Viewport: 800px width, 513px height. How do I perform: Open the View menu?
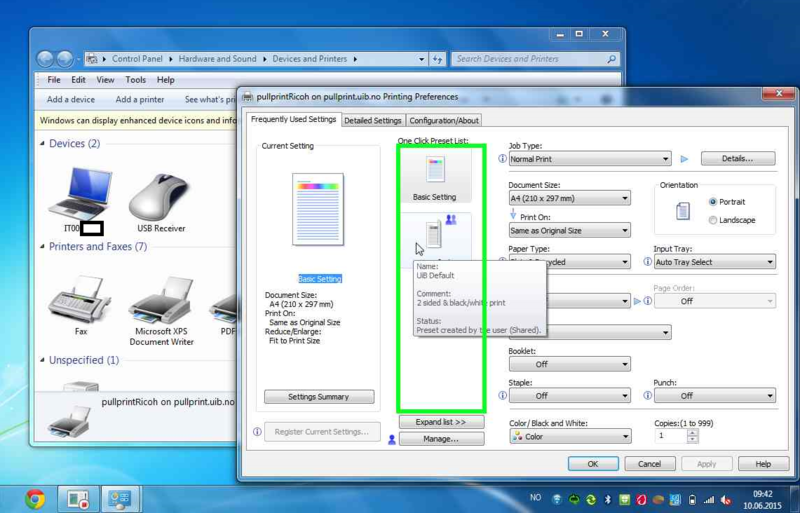105,80
